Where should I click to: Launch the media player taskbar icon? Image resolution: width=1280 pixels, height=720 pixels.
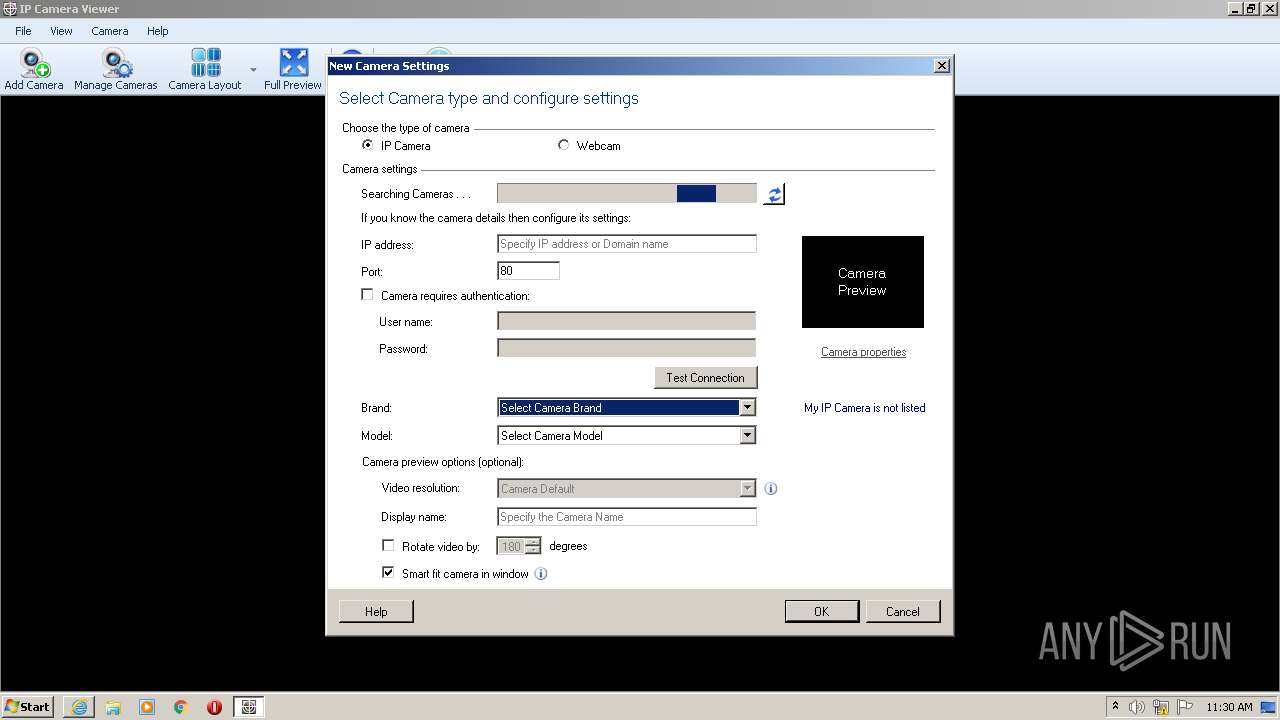147,707
